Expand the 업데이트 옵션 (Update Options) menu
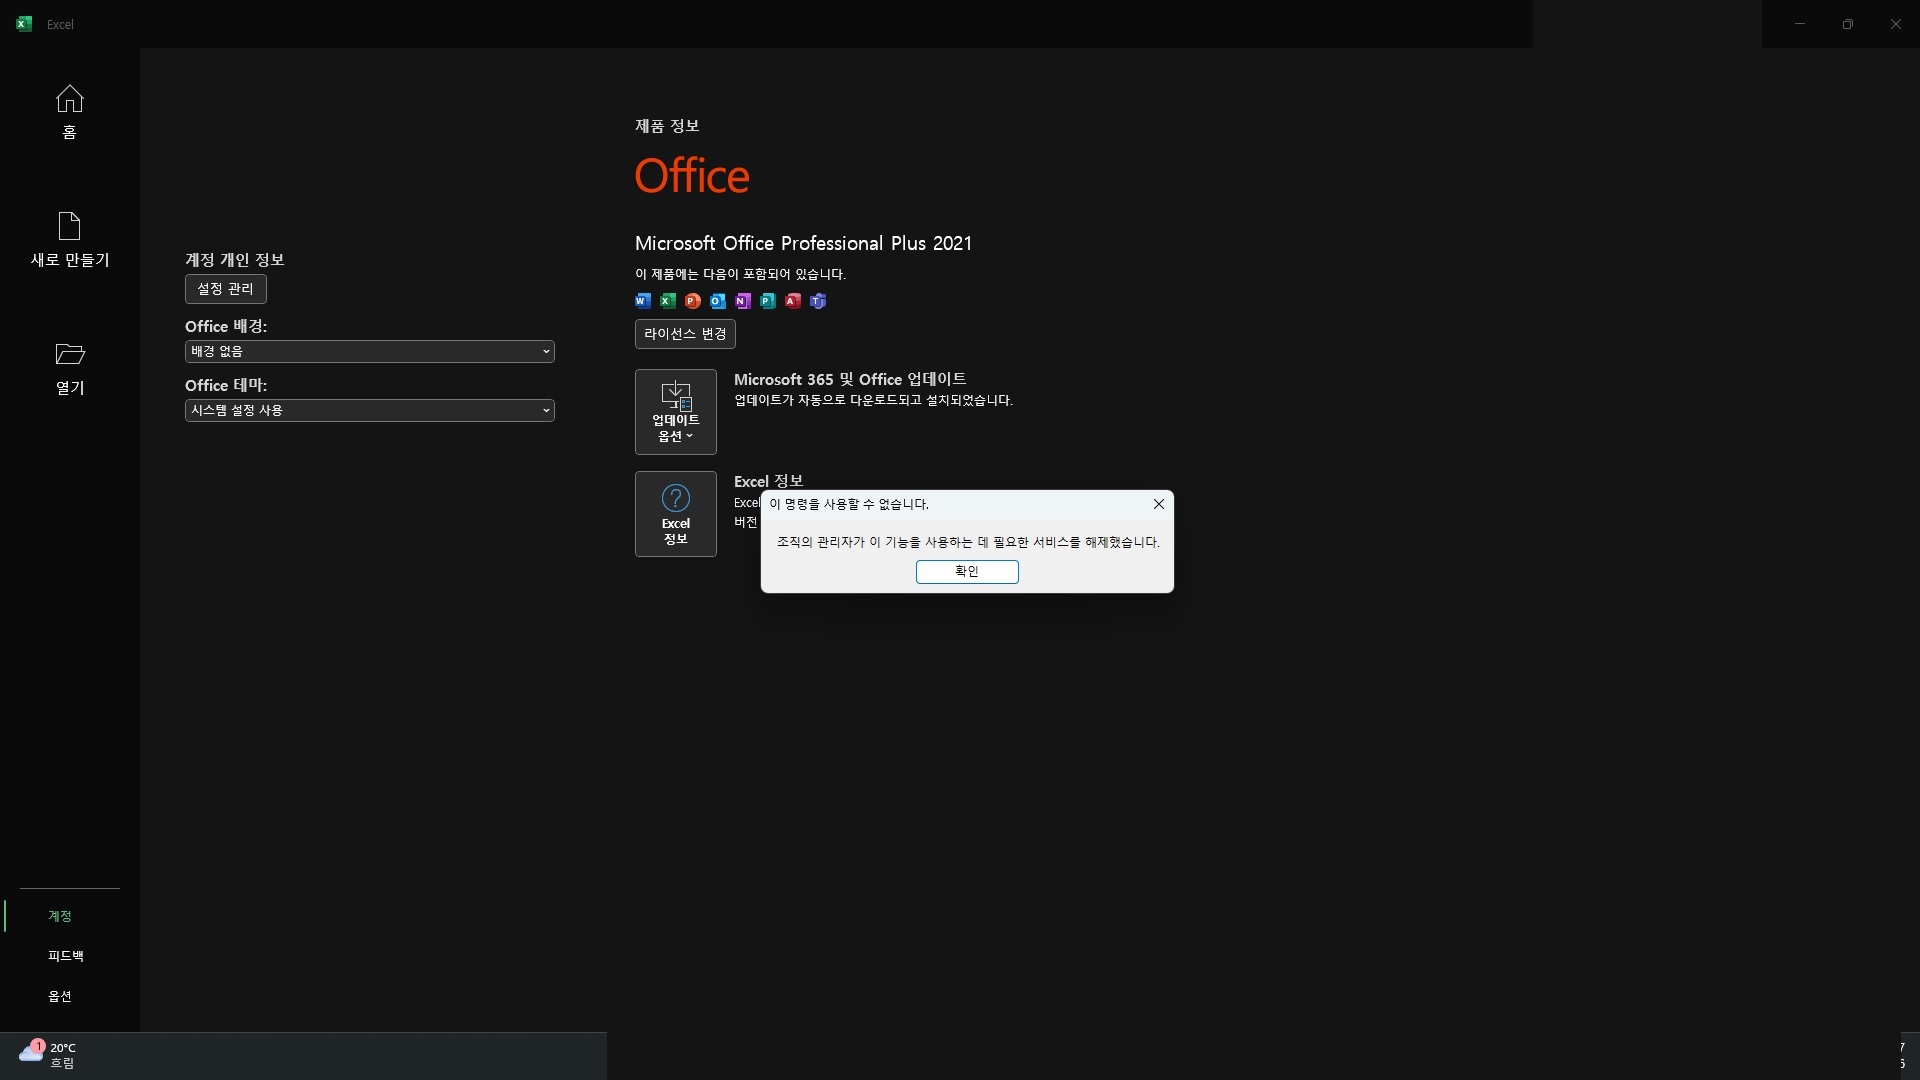The image size is (1920, 1080). click(676, 412)
